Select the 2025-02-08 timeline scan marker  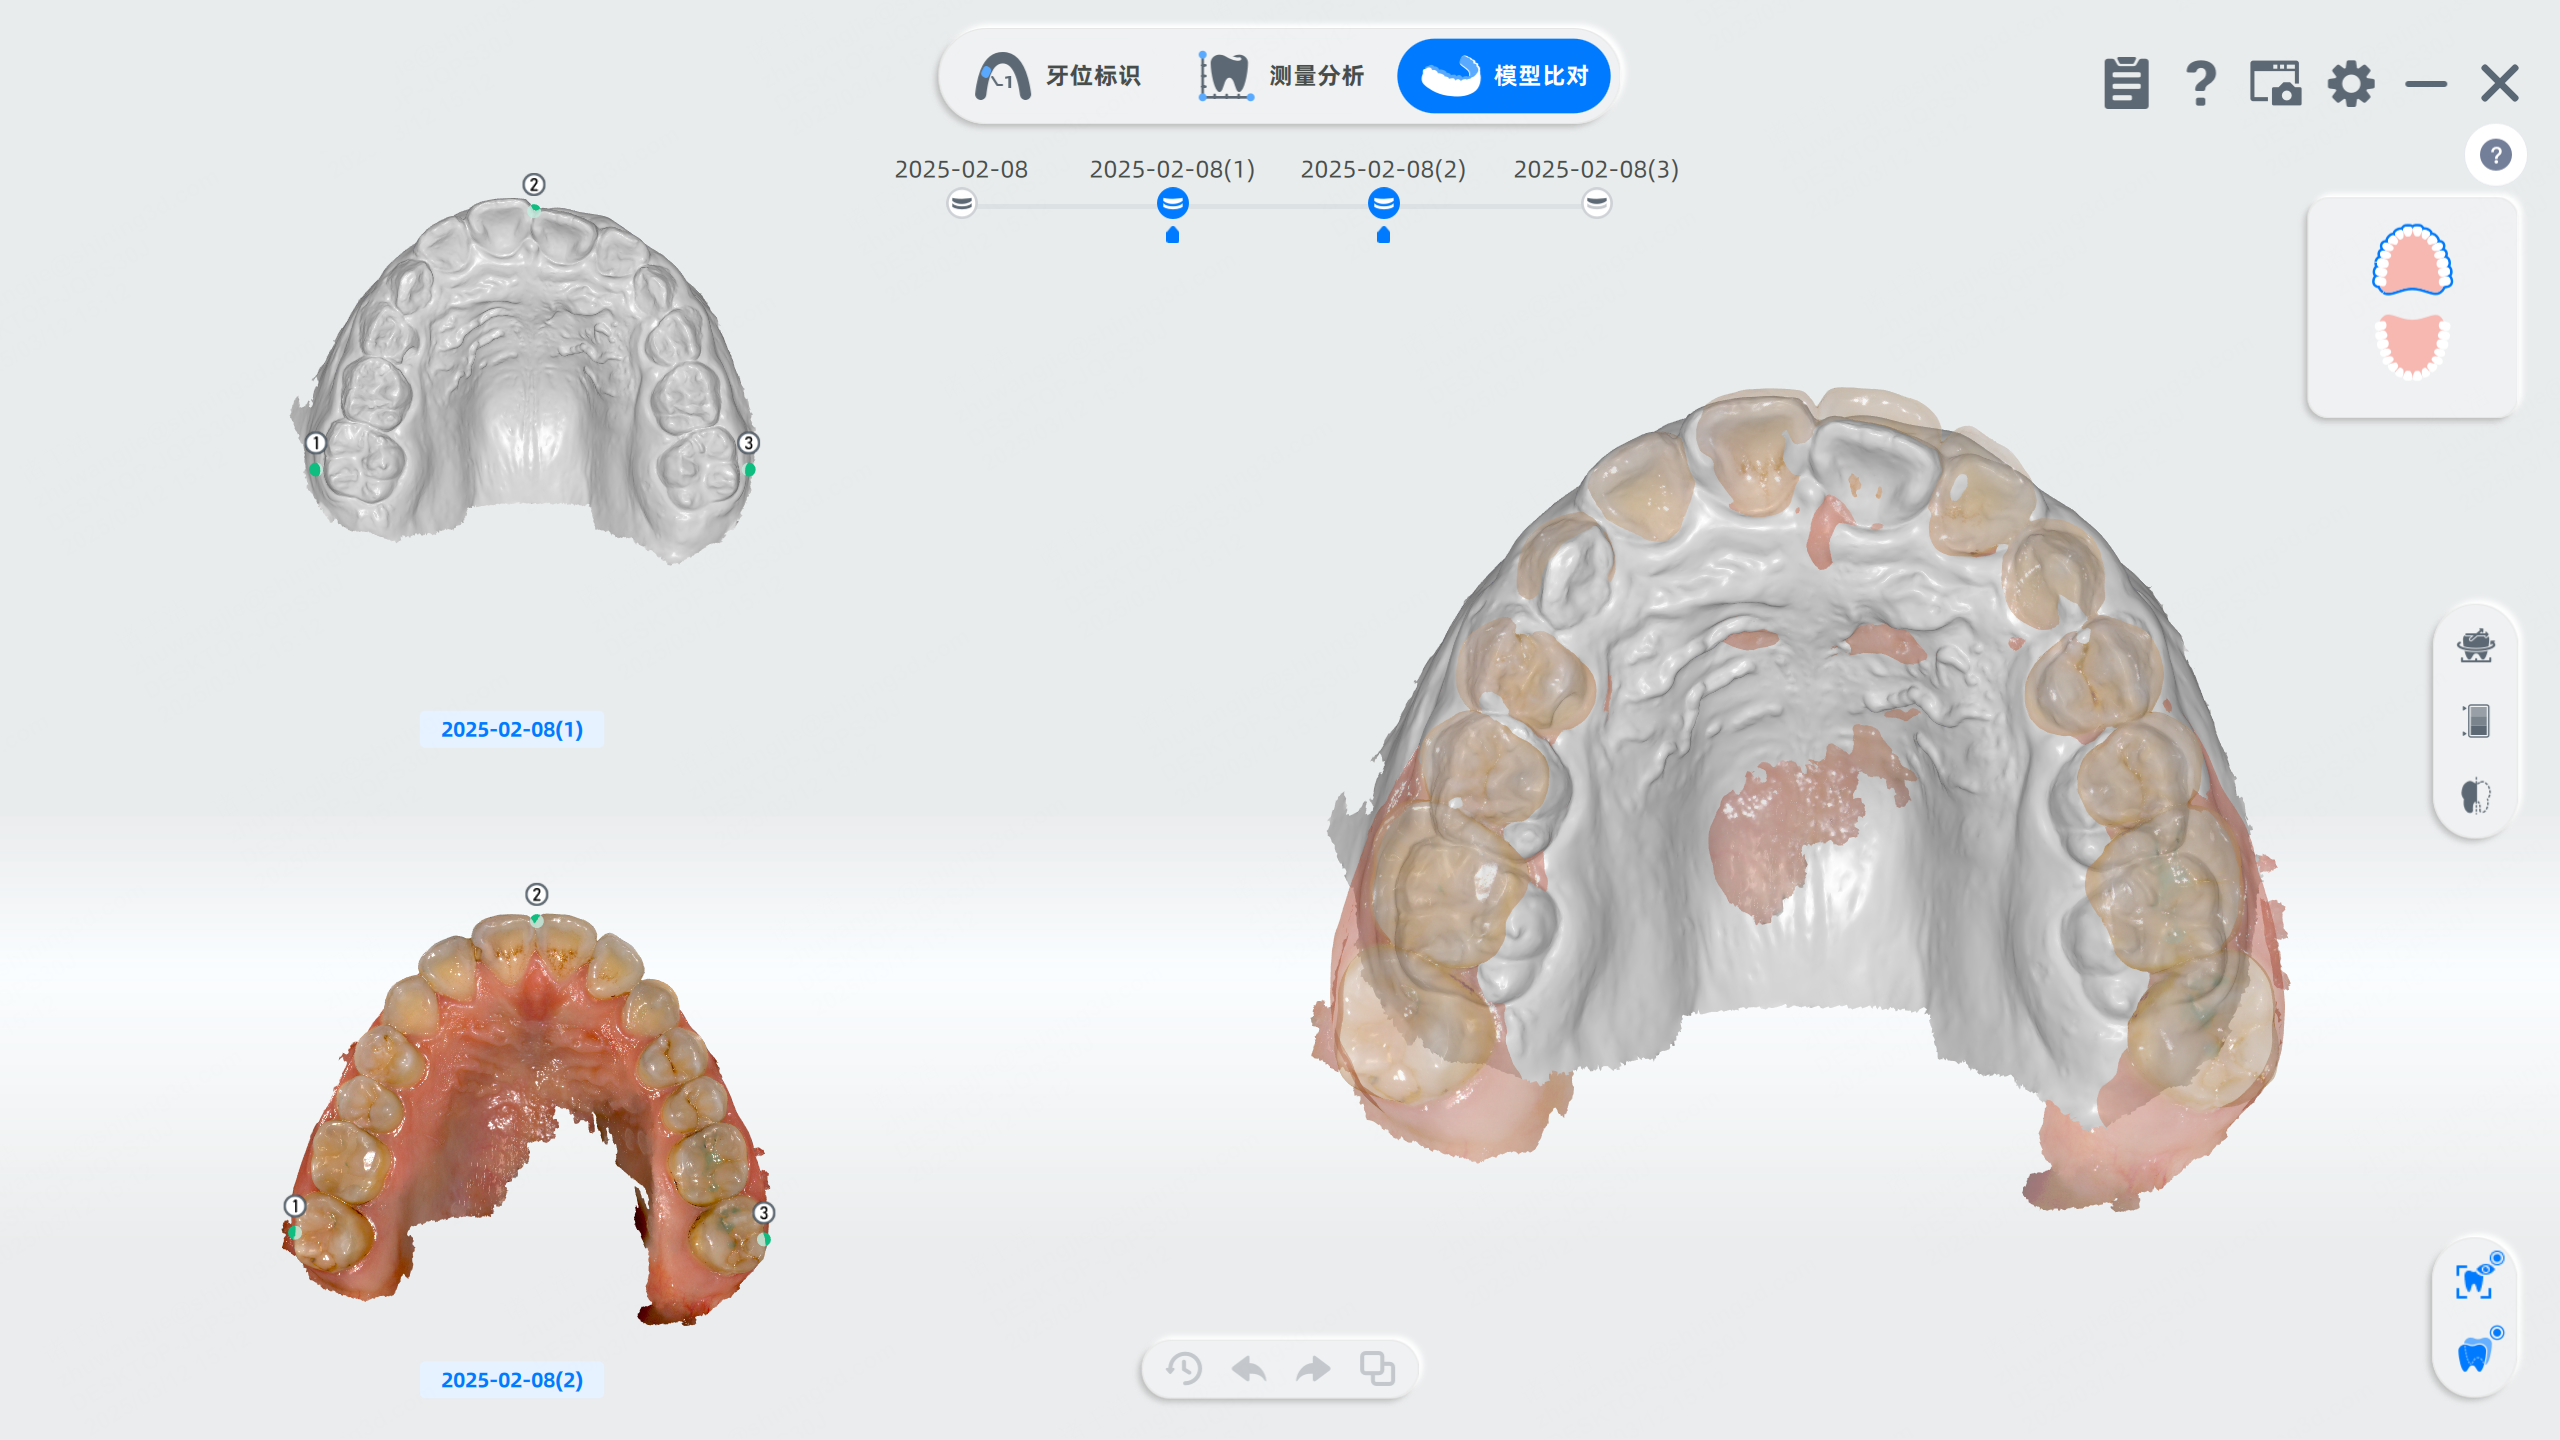pyautogui.click(x=961, y=204)
